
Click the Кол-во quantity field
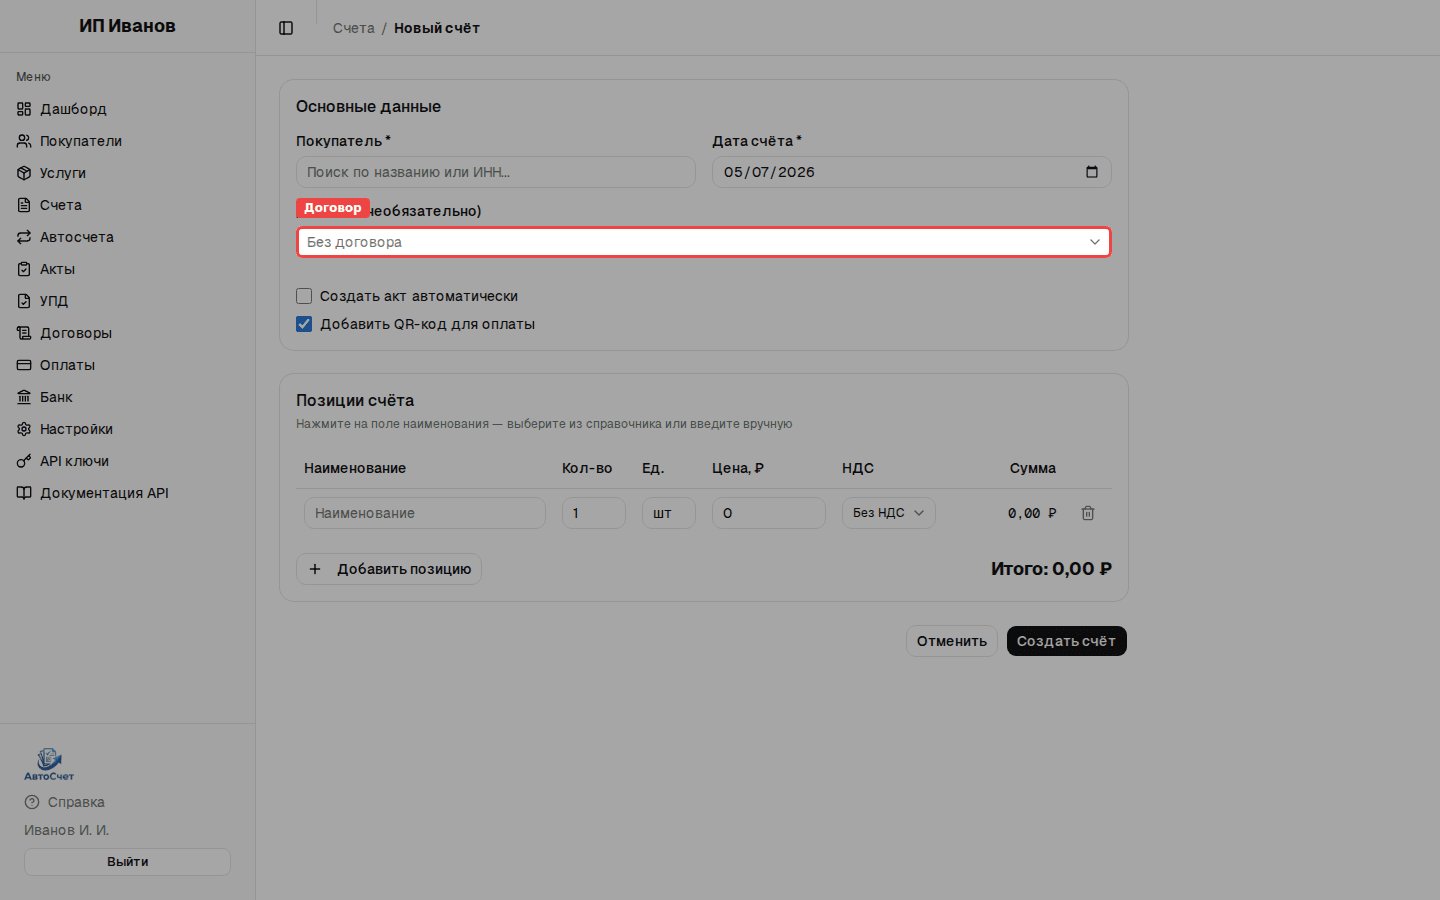click(594, 513)
